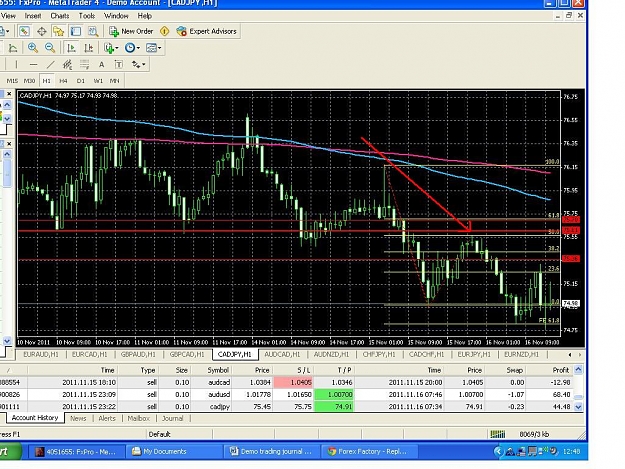Open the Help menu

145,16
